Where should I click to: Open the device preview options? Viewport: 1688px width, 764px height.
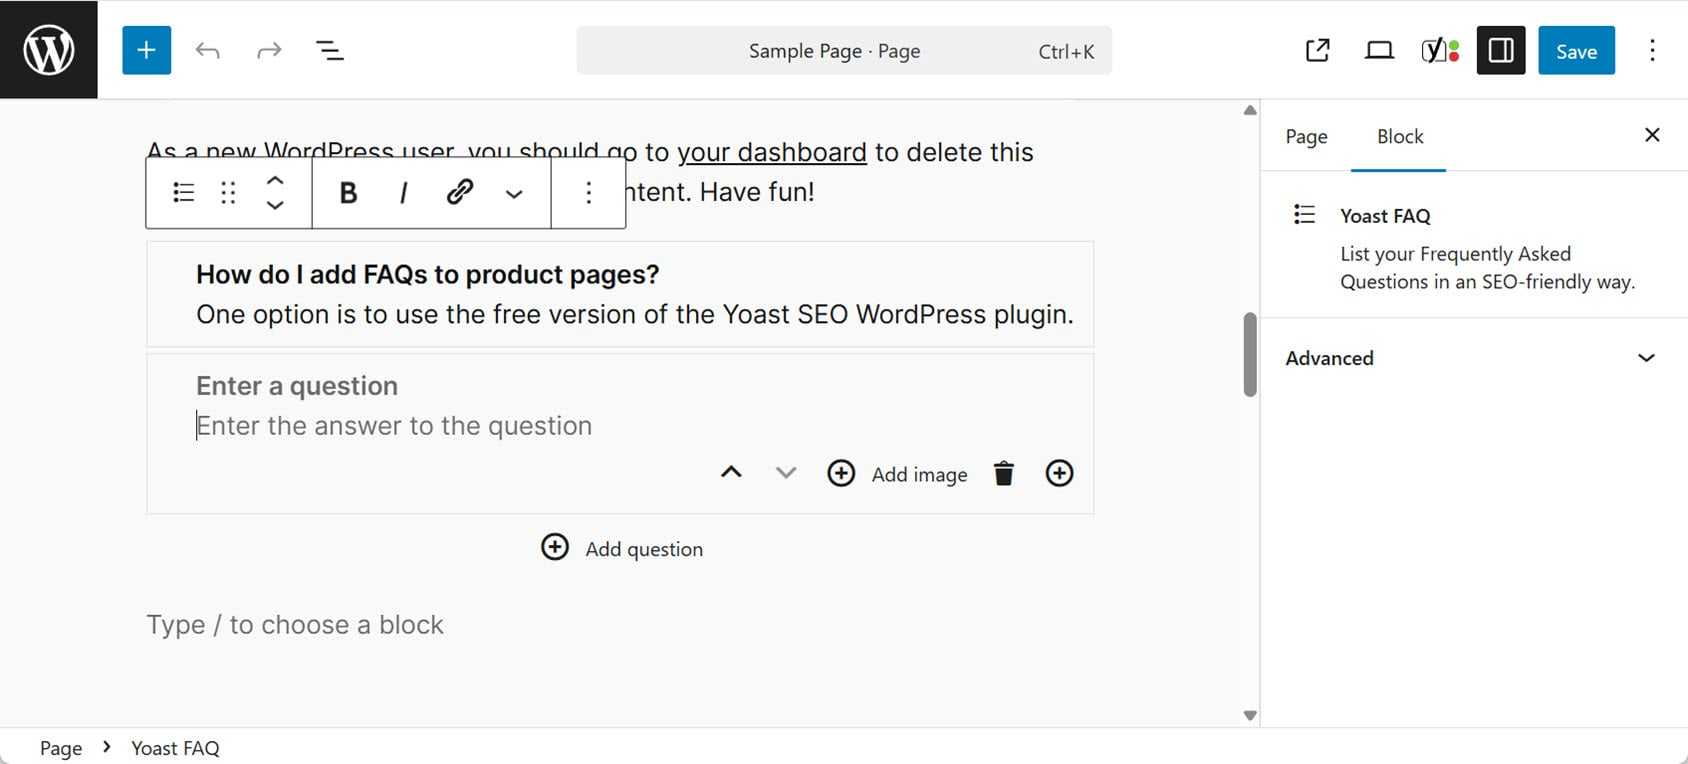pyautogui.click(x=1379, y=50)
